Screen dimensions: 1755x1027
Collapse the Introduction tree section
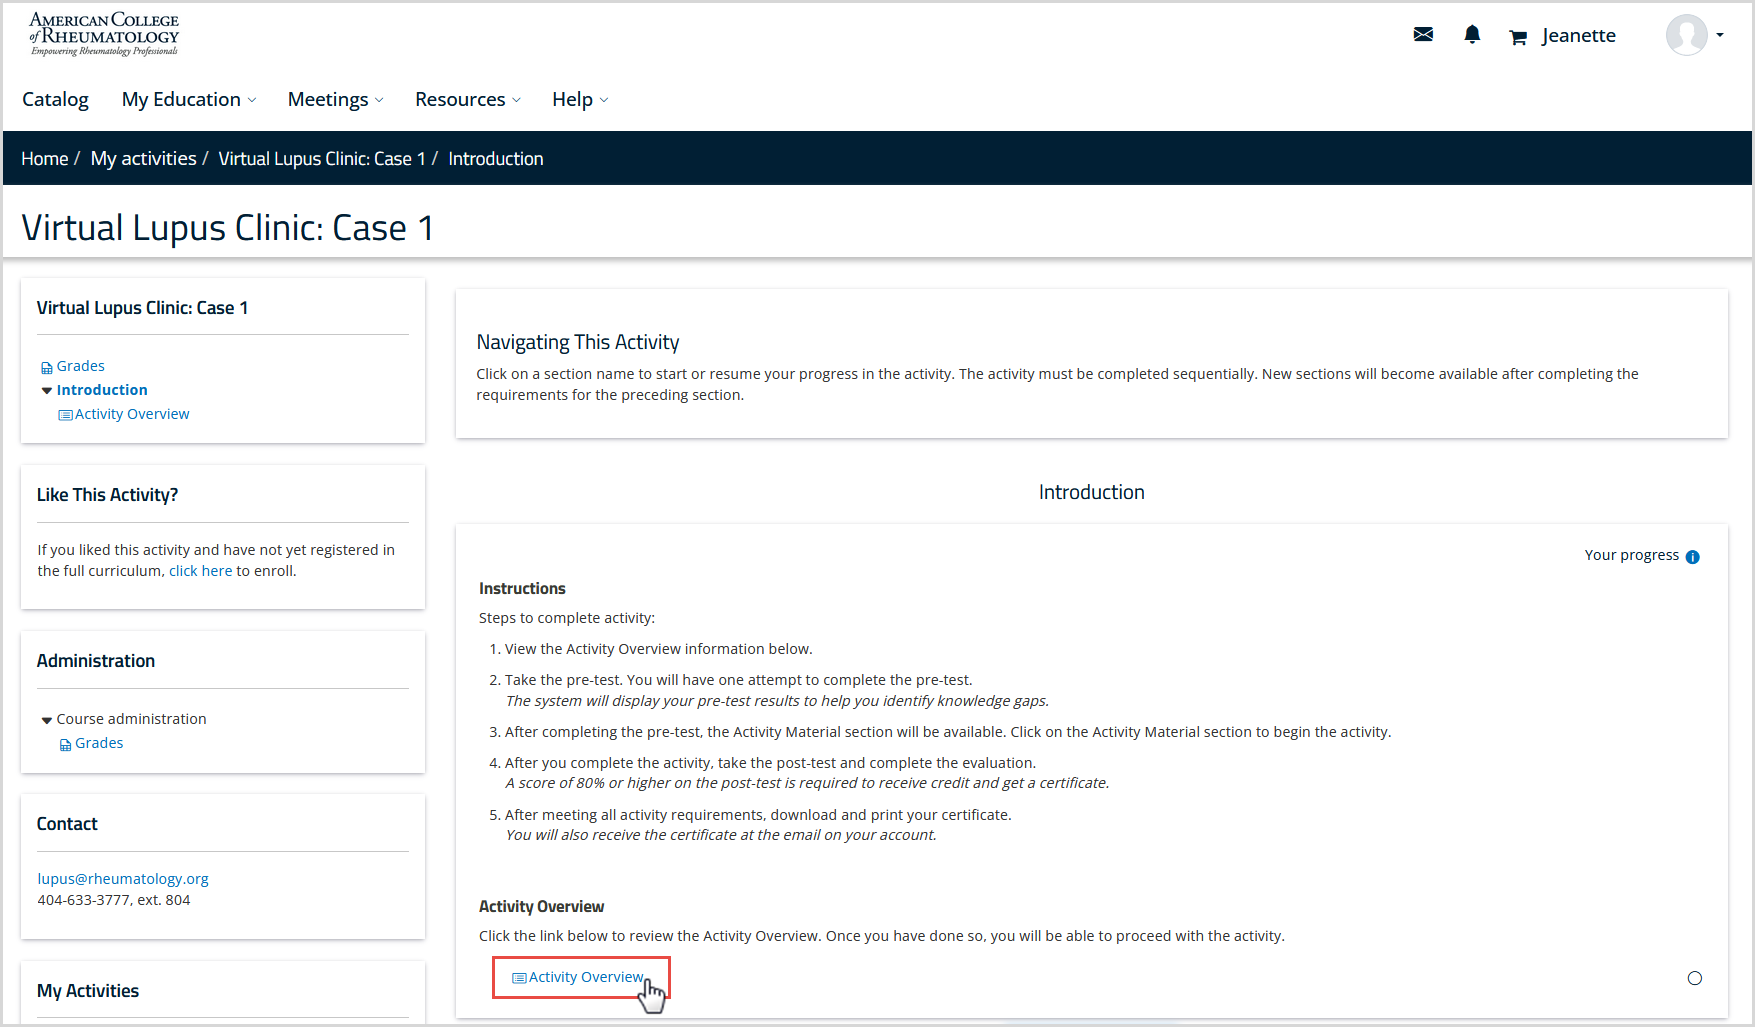(x=47, y=391)
